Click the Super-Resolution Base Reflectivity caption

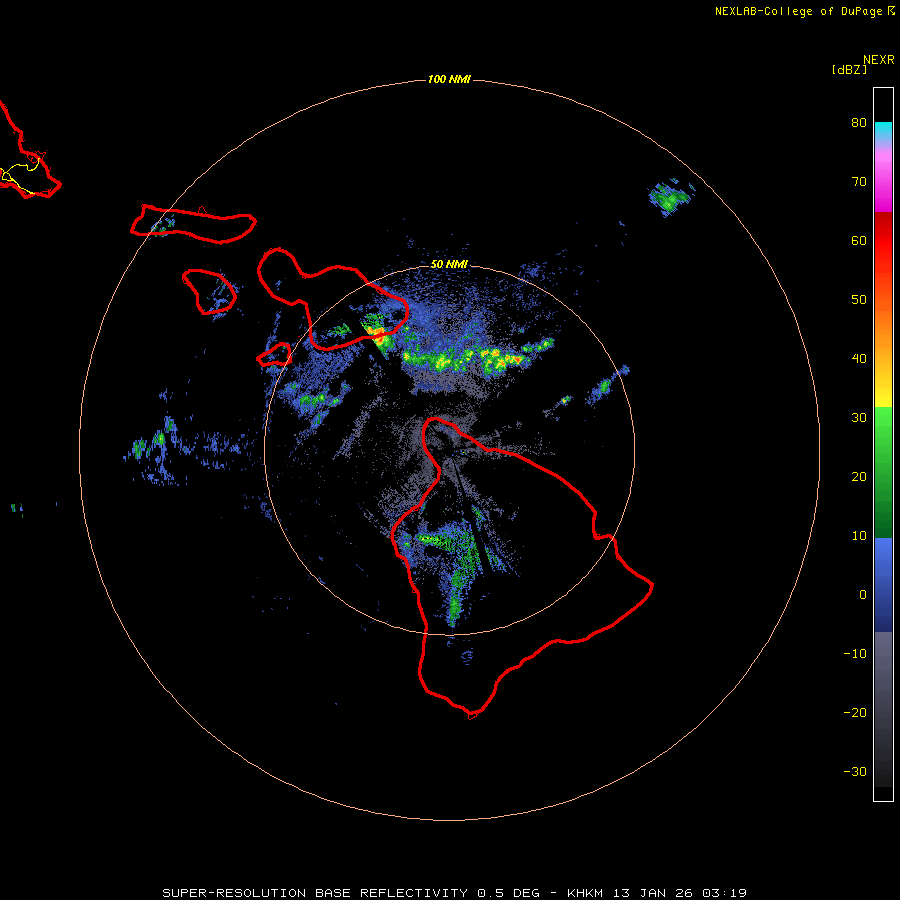pos(454,893)
